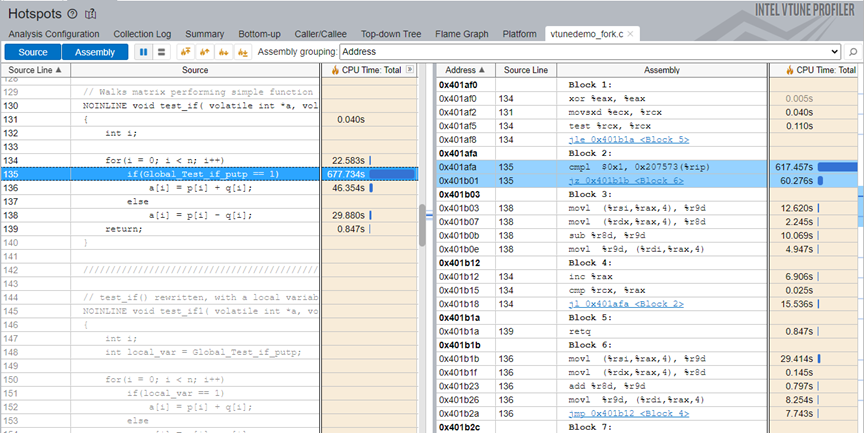Jump to the biggest hotspot icon

tap(185, 51)
